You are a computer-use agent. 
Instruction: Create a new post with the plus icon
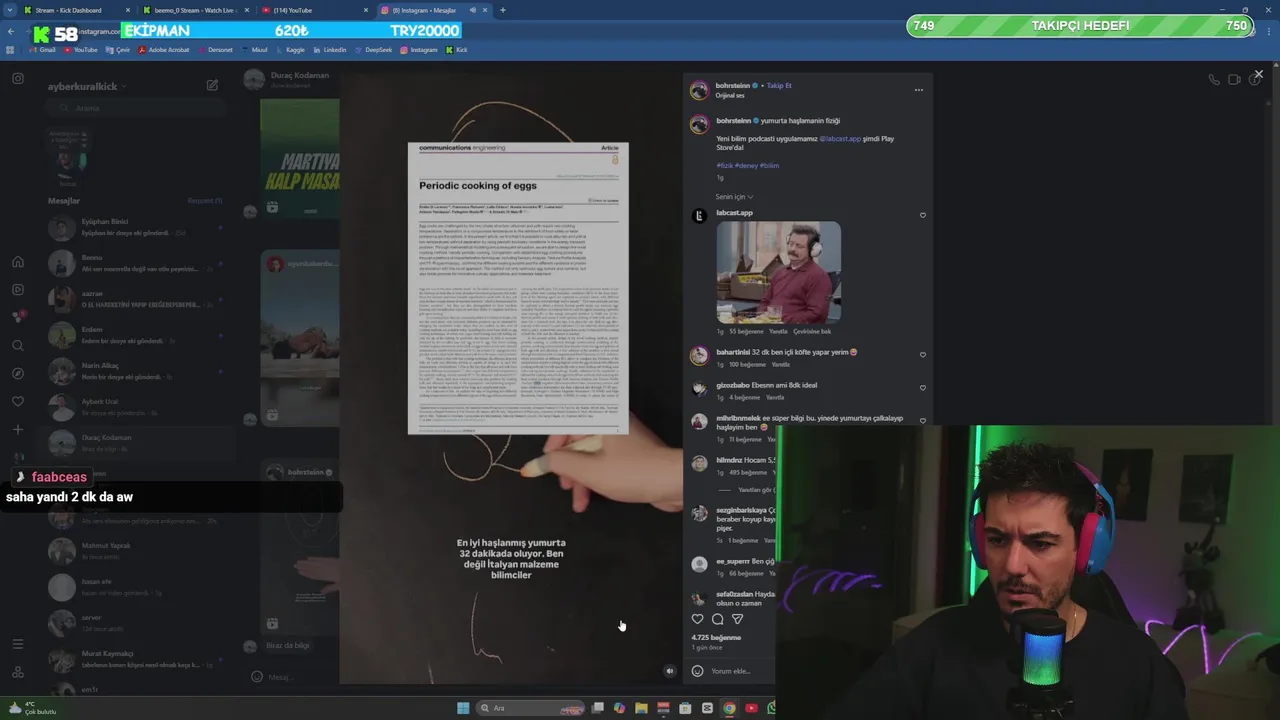18,429
